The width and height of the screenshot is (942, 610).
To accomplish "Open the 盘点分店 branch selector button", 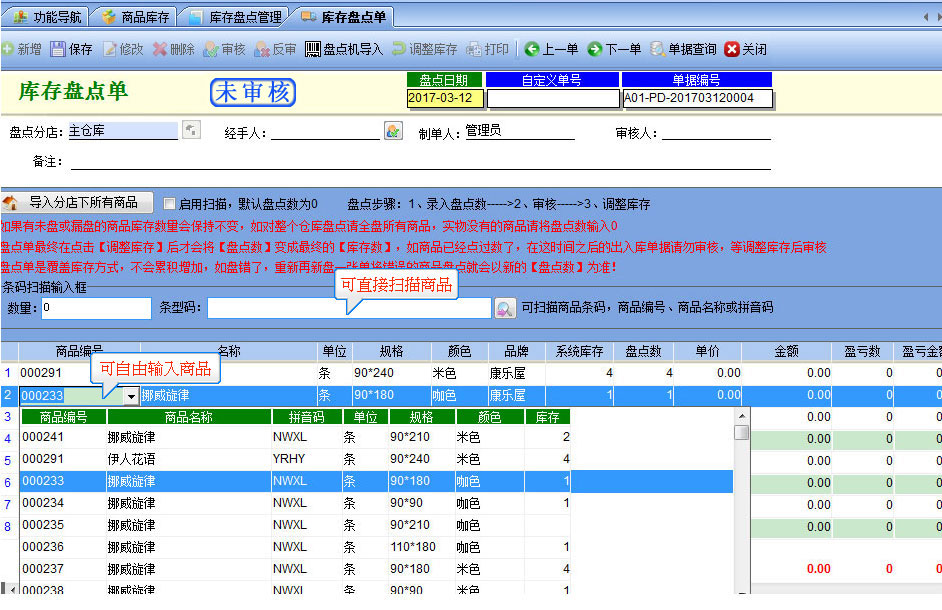I will tap(191, 130).
